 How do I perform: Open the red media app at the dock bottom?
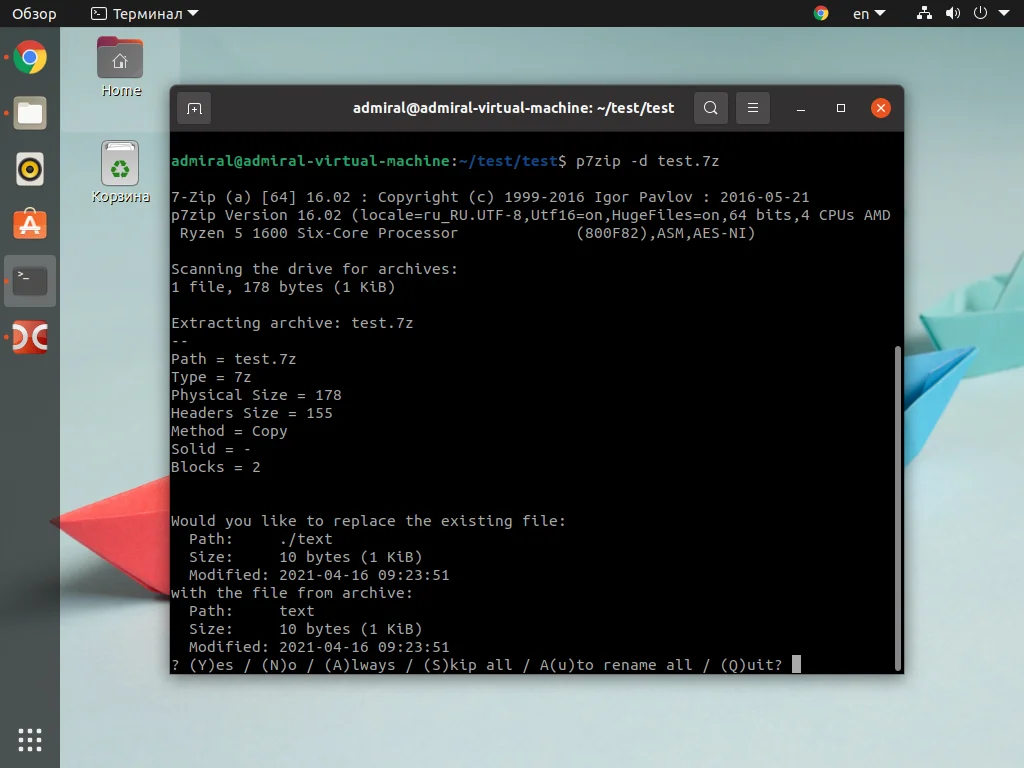(x=29, y=337)
